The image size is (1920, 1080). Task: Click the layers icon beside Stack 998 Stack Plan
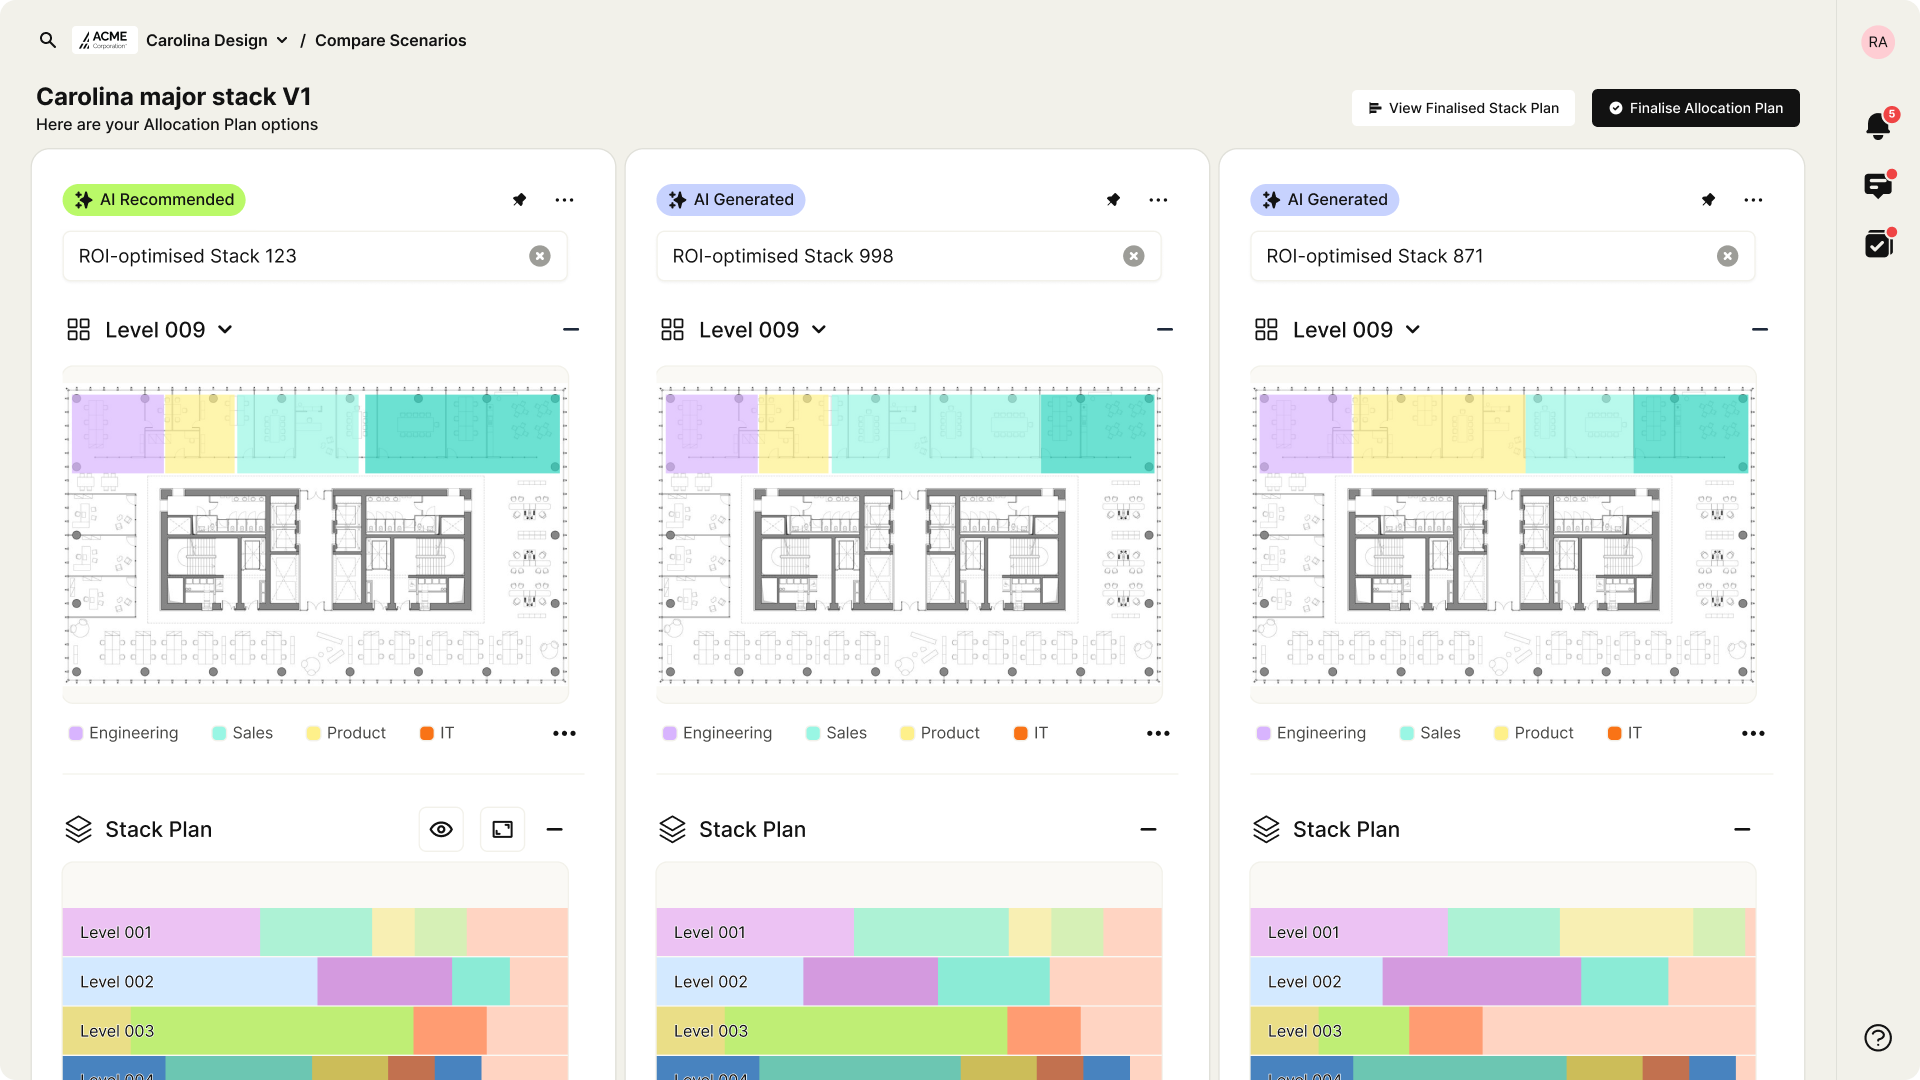[x=672, y=829]
